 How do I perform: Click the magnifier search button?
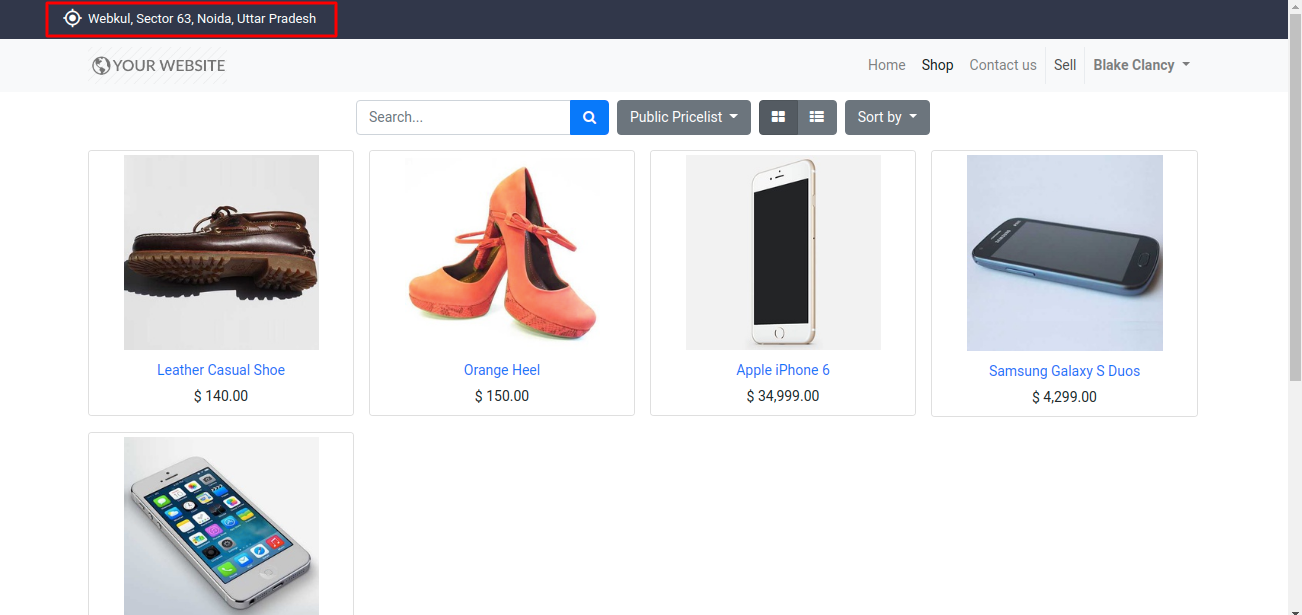590,117
